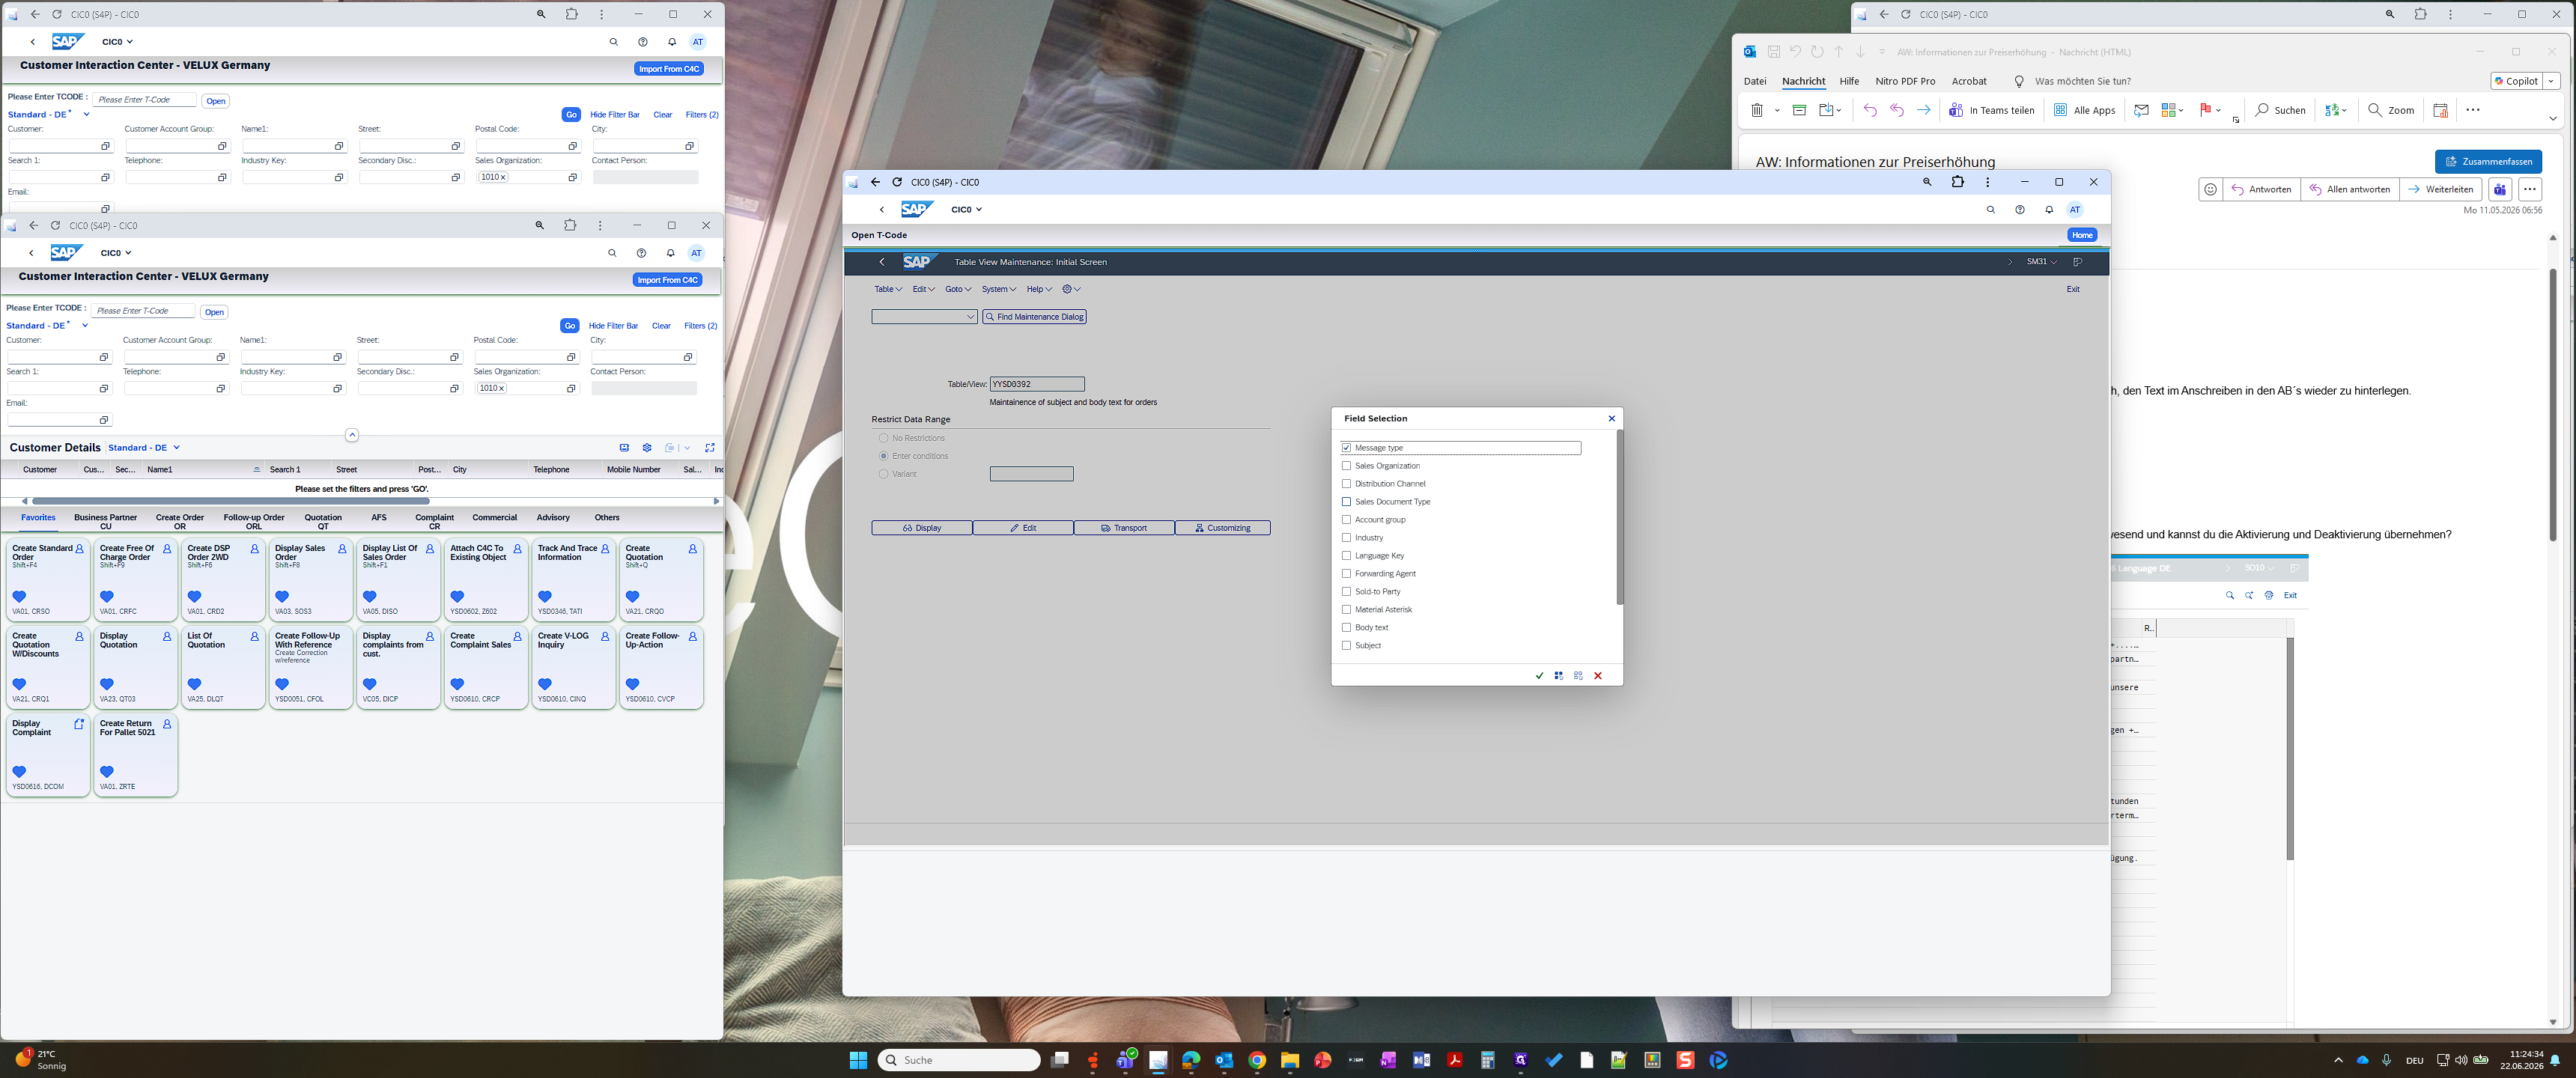Open the Datei tab in Outlook
Viewport: 2576px width, 1078px height.
pyautogui.click(x=1755, y=81)
